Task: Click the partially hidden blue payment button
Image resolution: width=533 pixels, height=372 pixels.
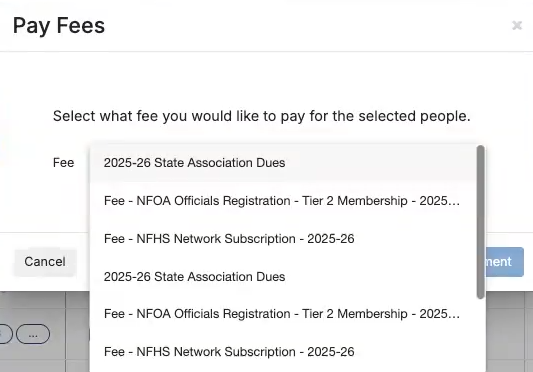Action: coord(505,262)
